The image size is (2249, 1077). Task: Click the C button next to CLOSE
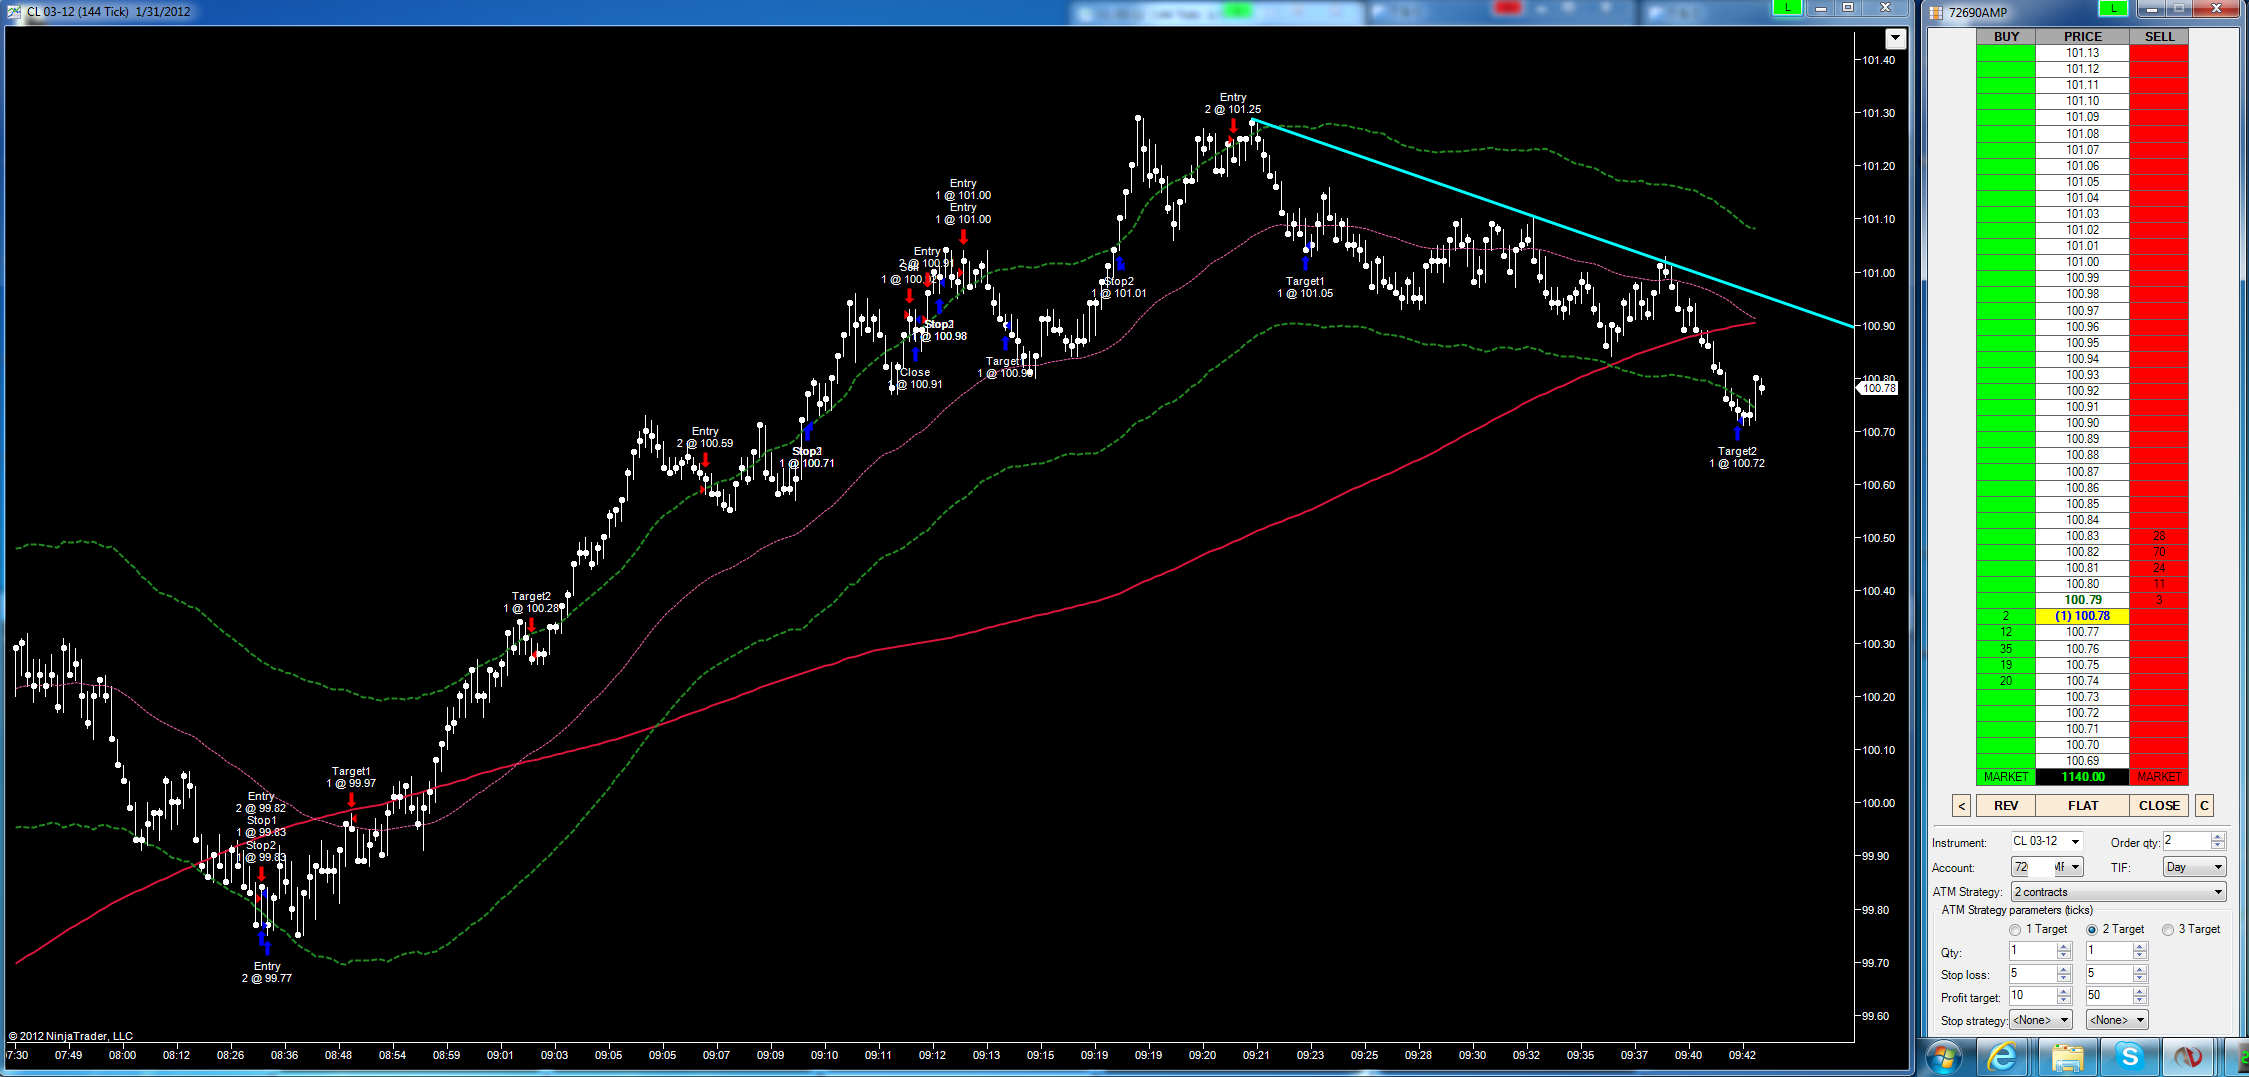(x=2204, y=806)
